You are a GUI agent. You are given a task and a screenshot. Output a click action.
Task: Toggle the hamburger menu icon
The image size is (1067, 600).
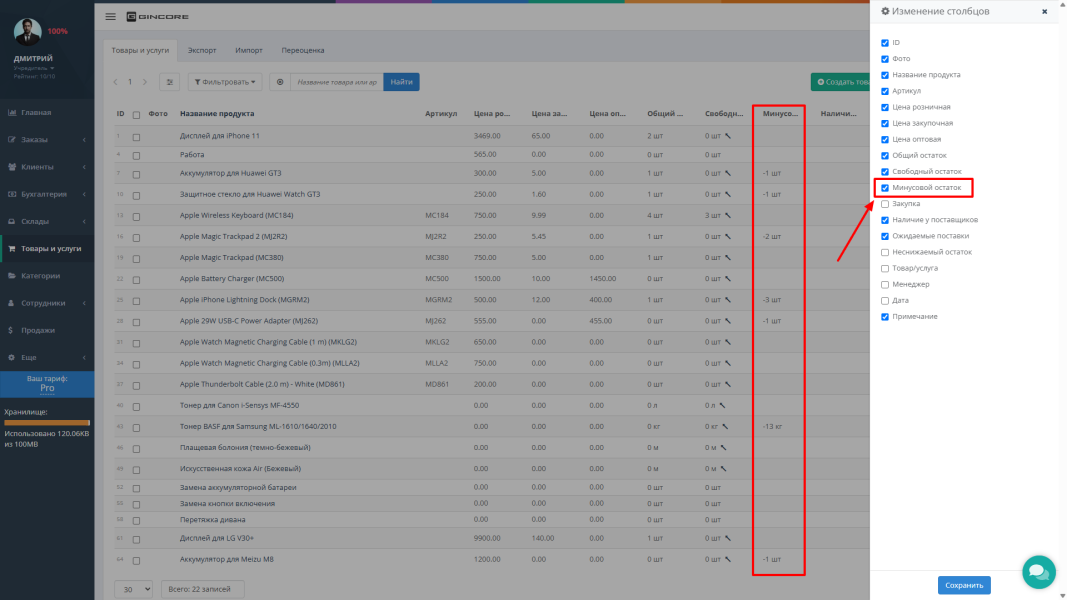(x=110, y=16)
